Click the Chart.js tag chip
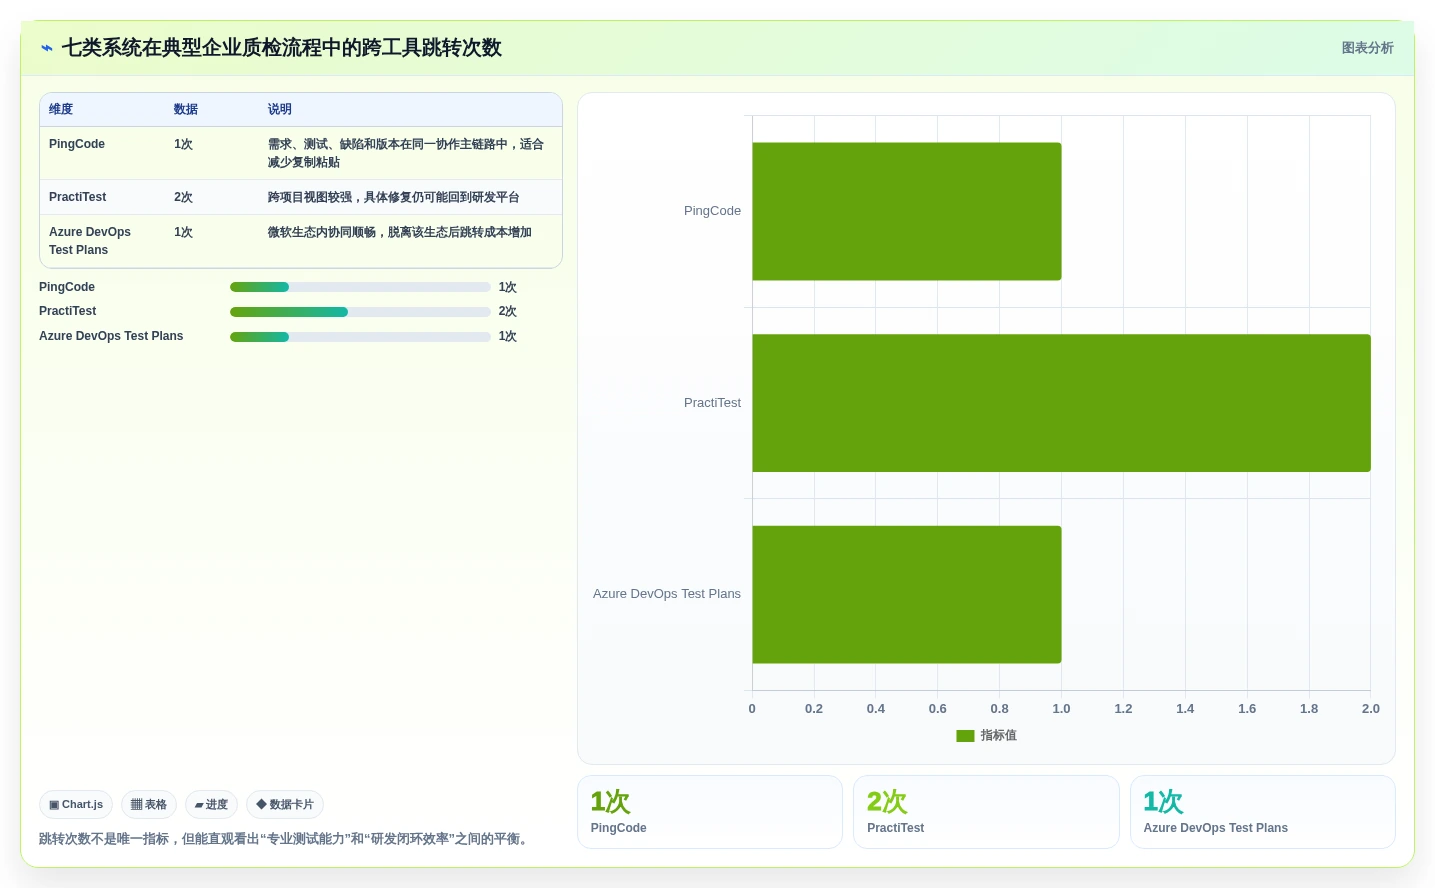Screen dimensions: 1435x888 coord(76,805)
